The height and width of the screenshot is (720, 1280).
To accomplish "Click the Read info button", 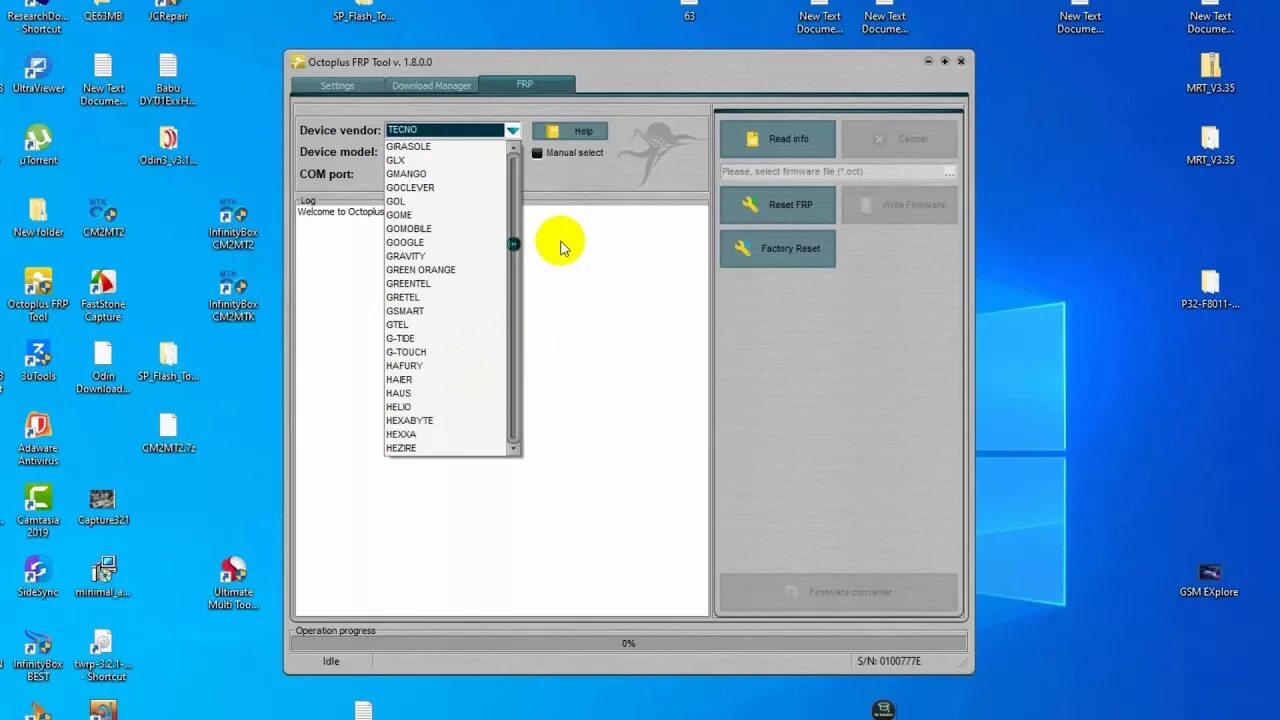I will pos(777,139).
